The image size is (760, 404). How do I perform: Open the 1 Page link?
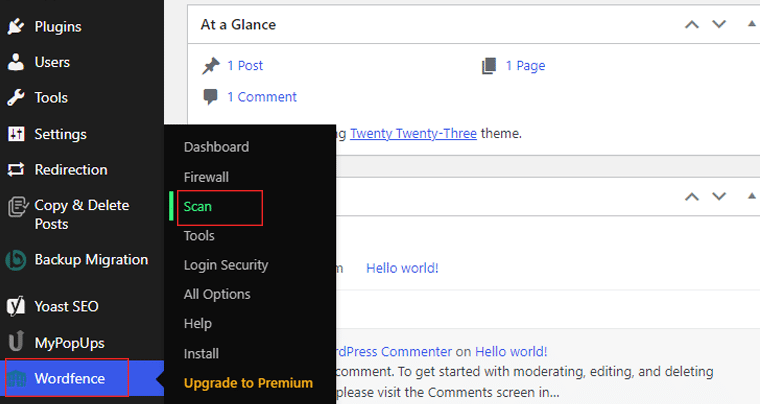[x=525, y=65]
